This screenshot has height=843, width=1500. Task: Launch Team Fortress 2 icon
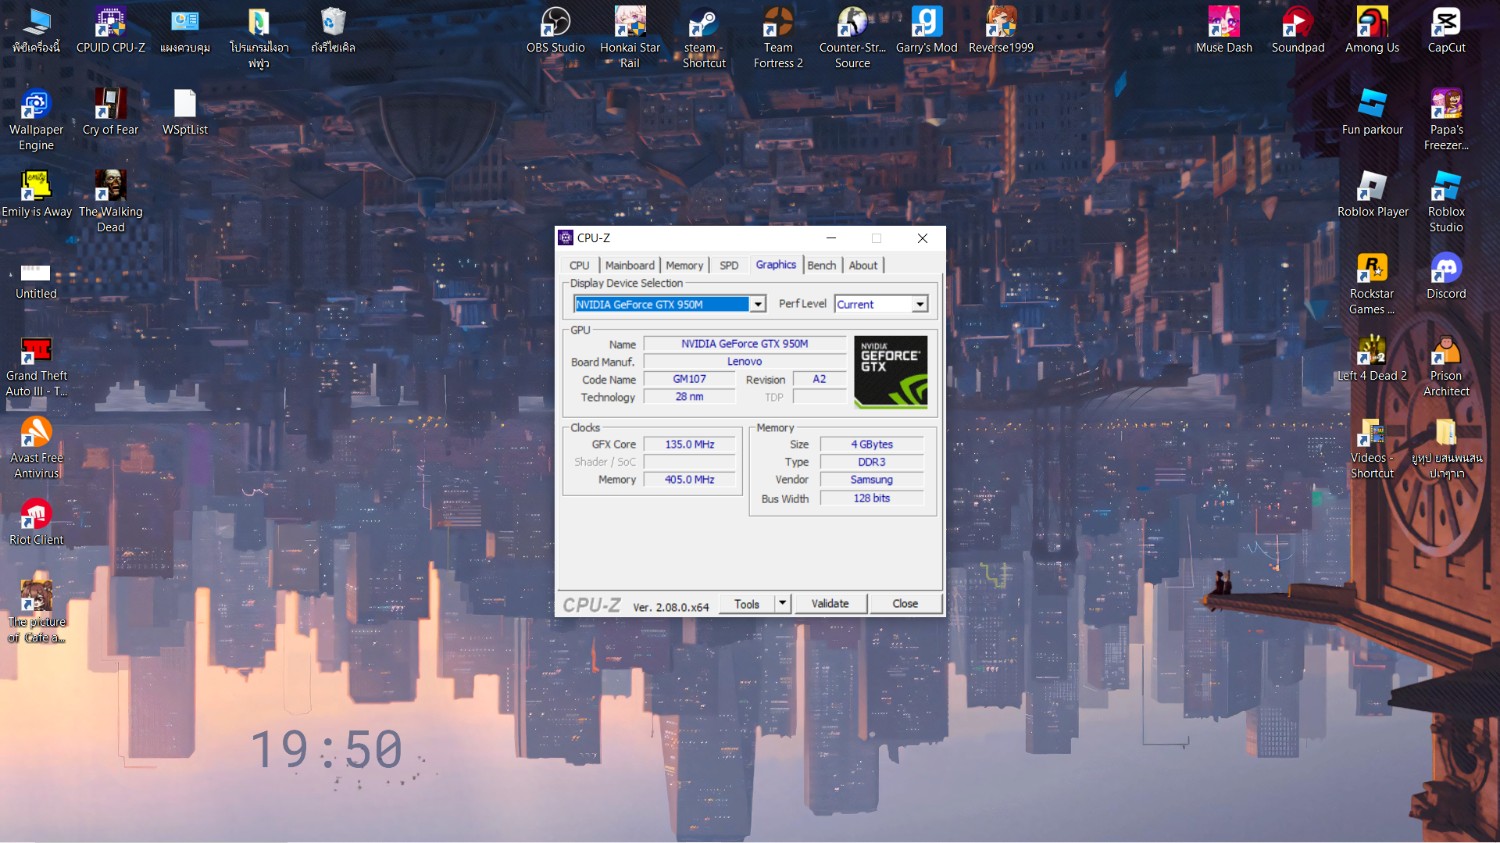click(x=778, y=37)
